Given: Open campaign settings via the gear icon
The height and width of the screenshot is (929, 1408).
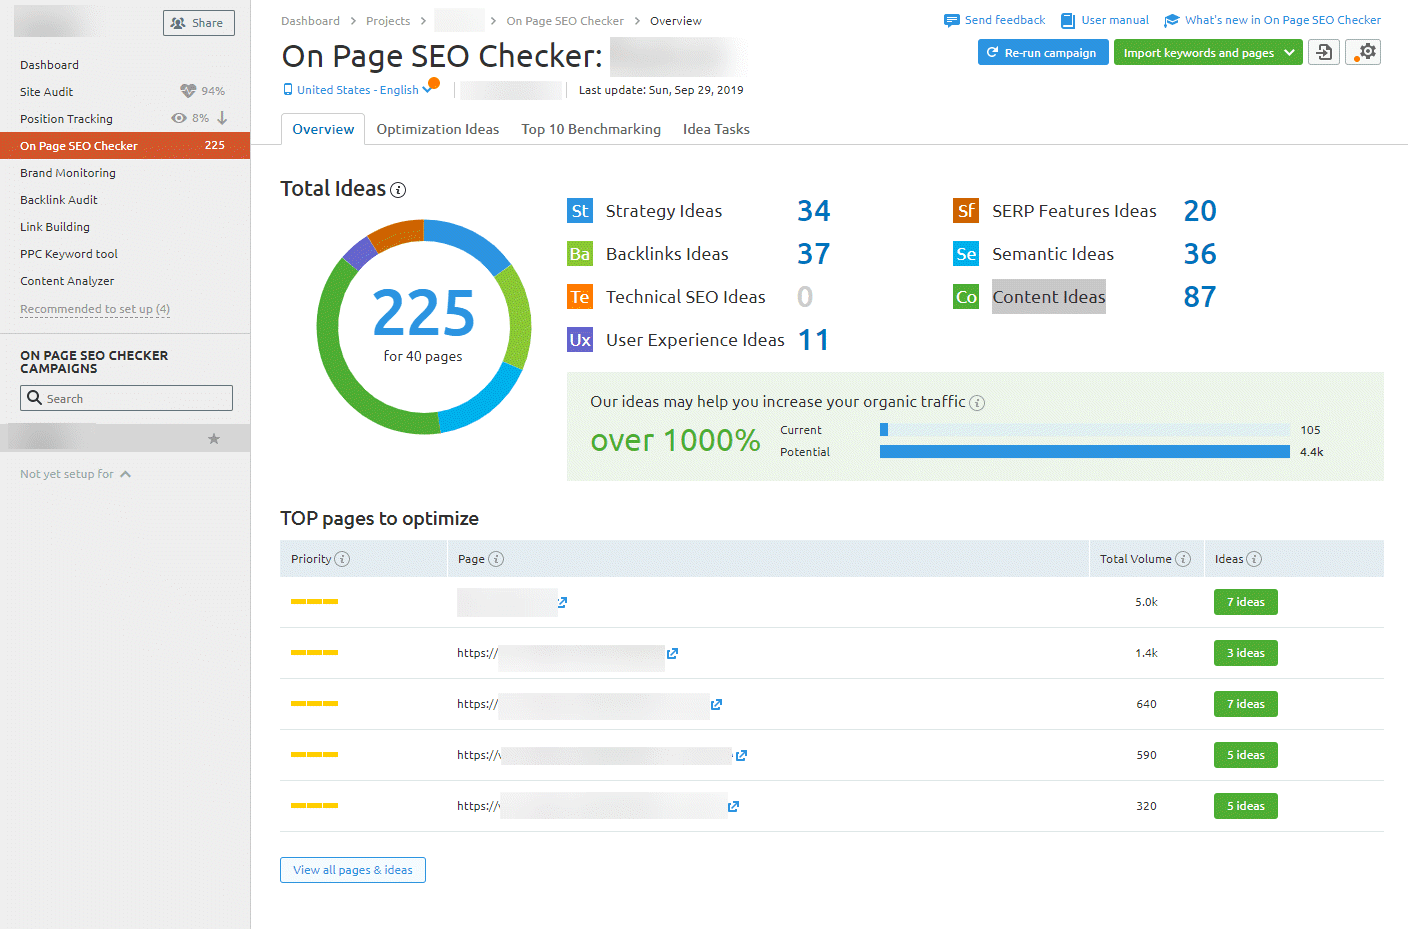Looking at the screenshot, I should (1363, 51).
